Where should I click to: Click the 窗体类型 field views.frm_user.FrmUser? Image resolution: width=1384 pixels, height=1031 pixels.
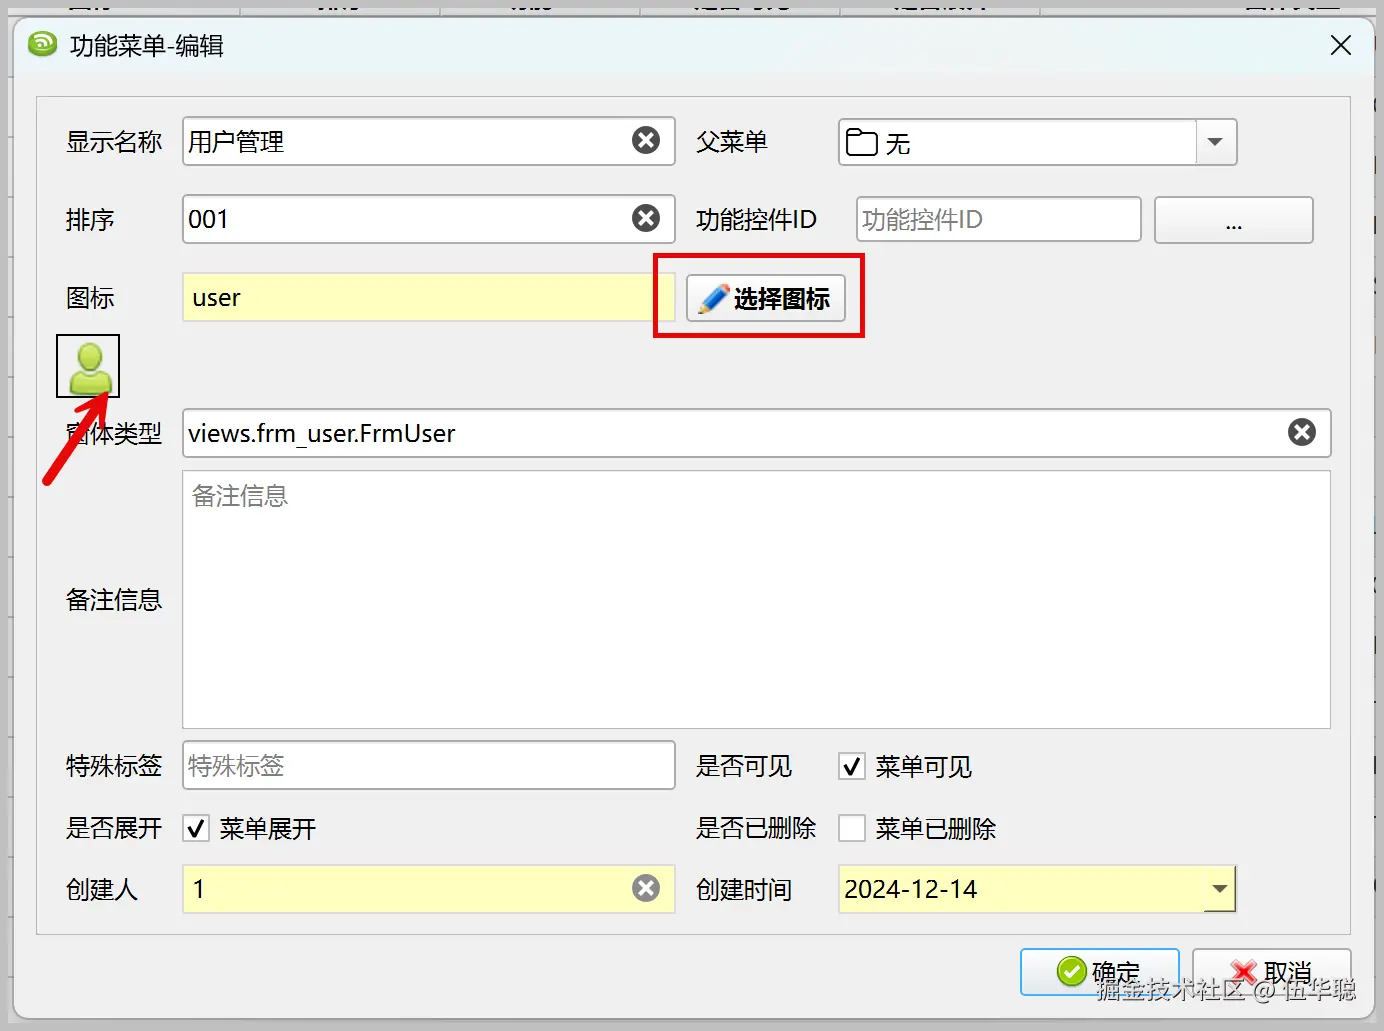tap(757, 433)
